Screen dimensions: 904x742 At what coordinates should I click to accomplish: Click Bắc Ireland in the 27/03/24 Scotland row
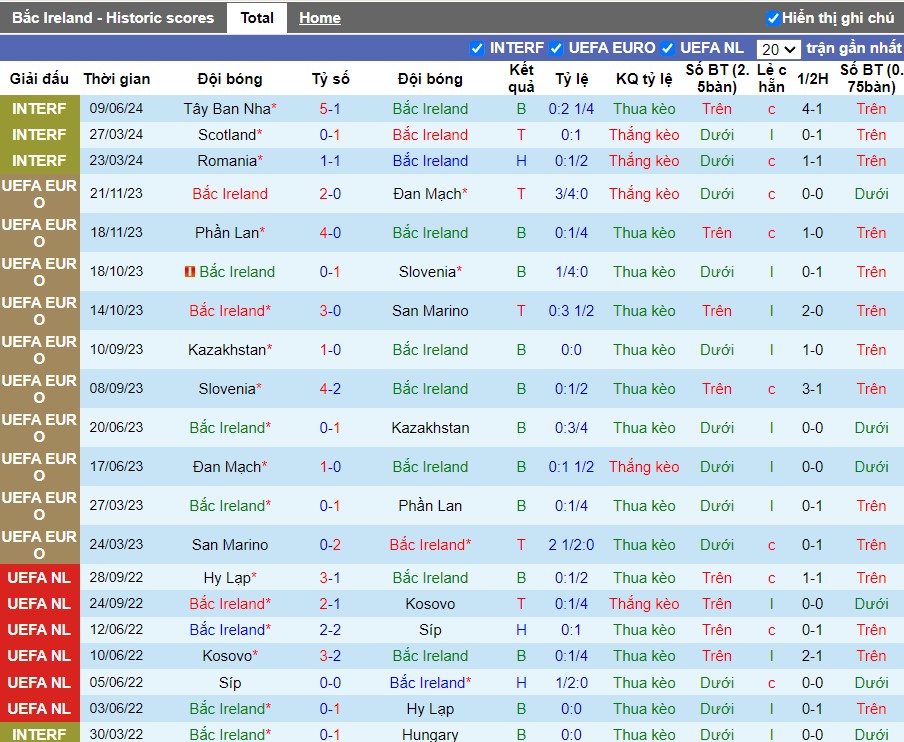430,134
